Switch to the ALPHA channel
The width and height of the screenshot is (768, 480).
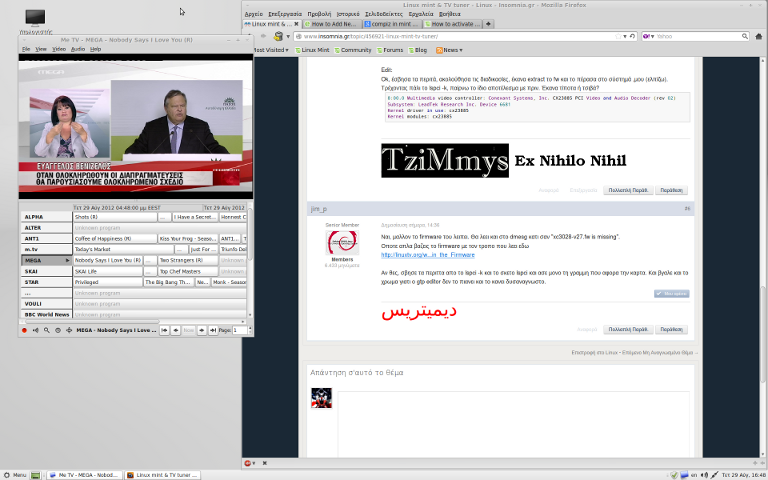pos(47,217)
